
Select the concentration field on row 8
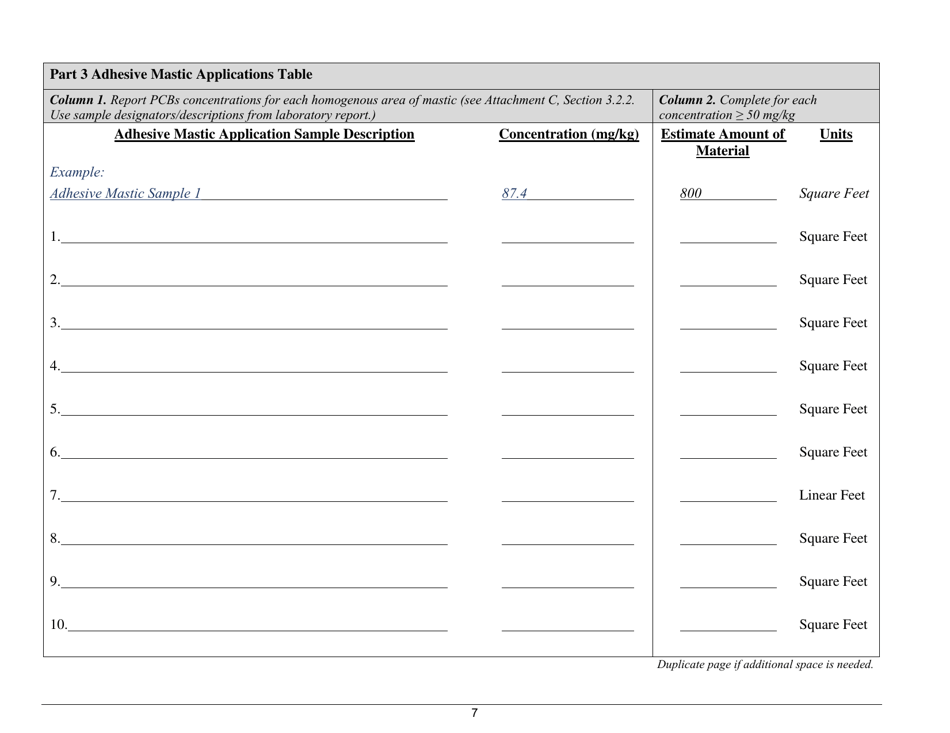pyautogui.click(x=567, y=543)
